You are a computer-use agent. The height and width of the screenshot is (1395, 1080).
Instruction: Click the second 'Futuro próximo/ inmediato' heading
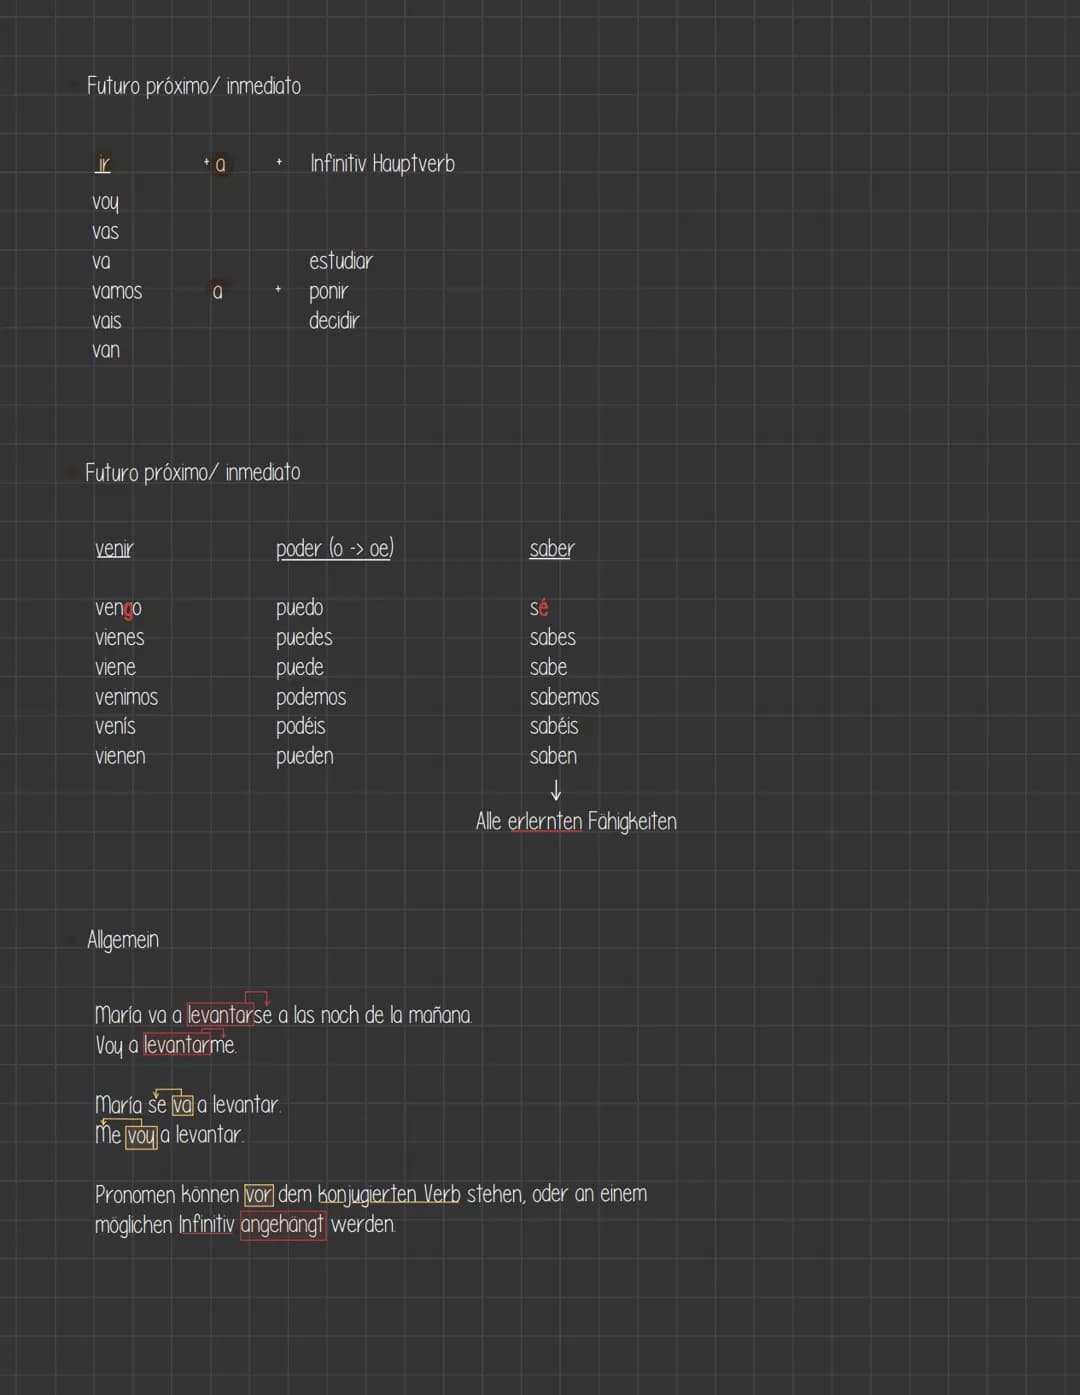192,472
